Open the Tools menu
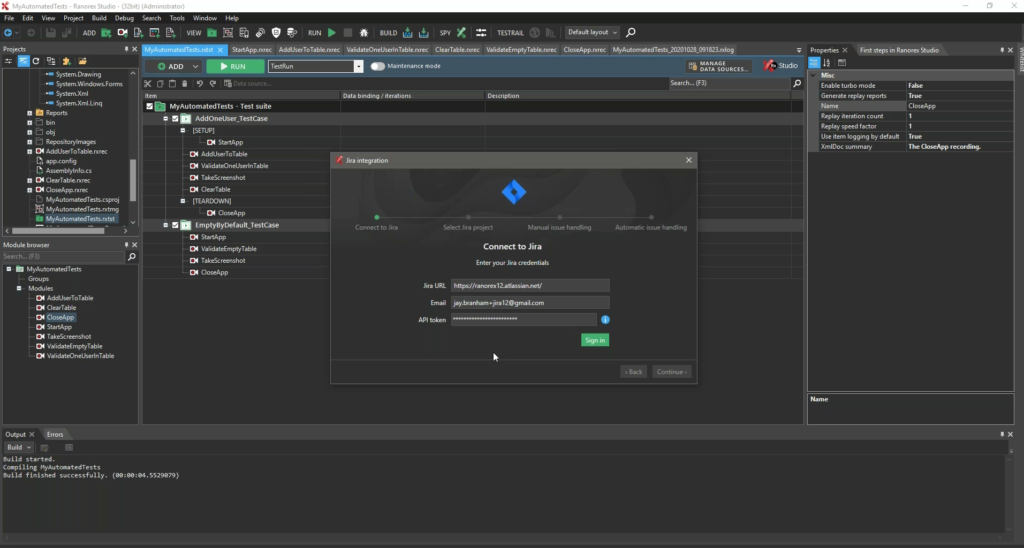Viewport: 1024px width, 548px height. tap(177, 18)
